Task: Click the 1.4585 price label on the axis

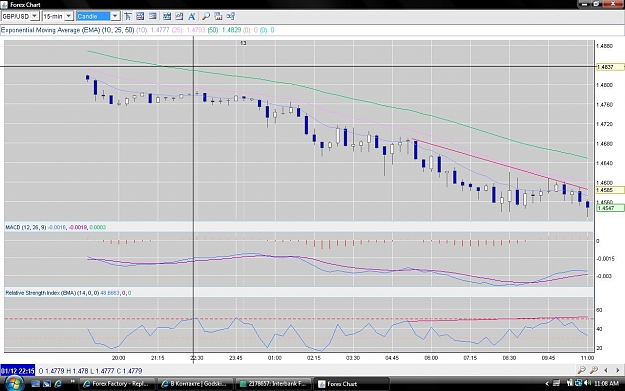Action: (609, 190)
